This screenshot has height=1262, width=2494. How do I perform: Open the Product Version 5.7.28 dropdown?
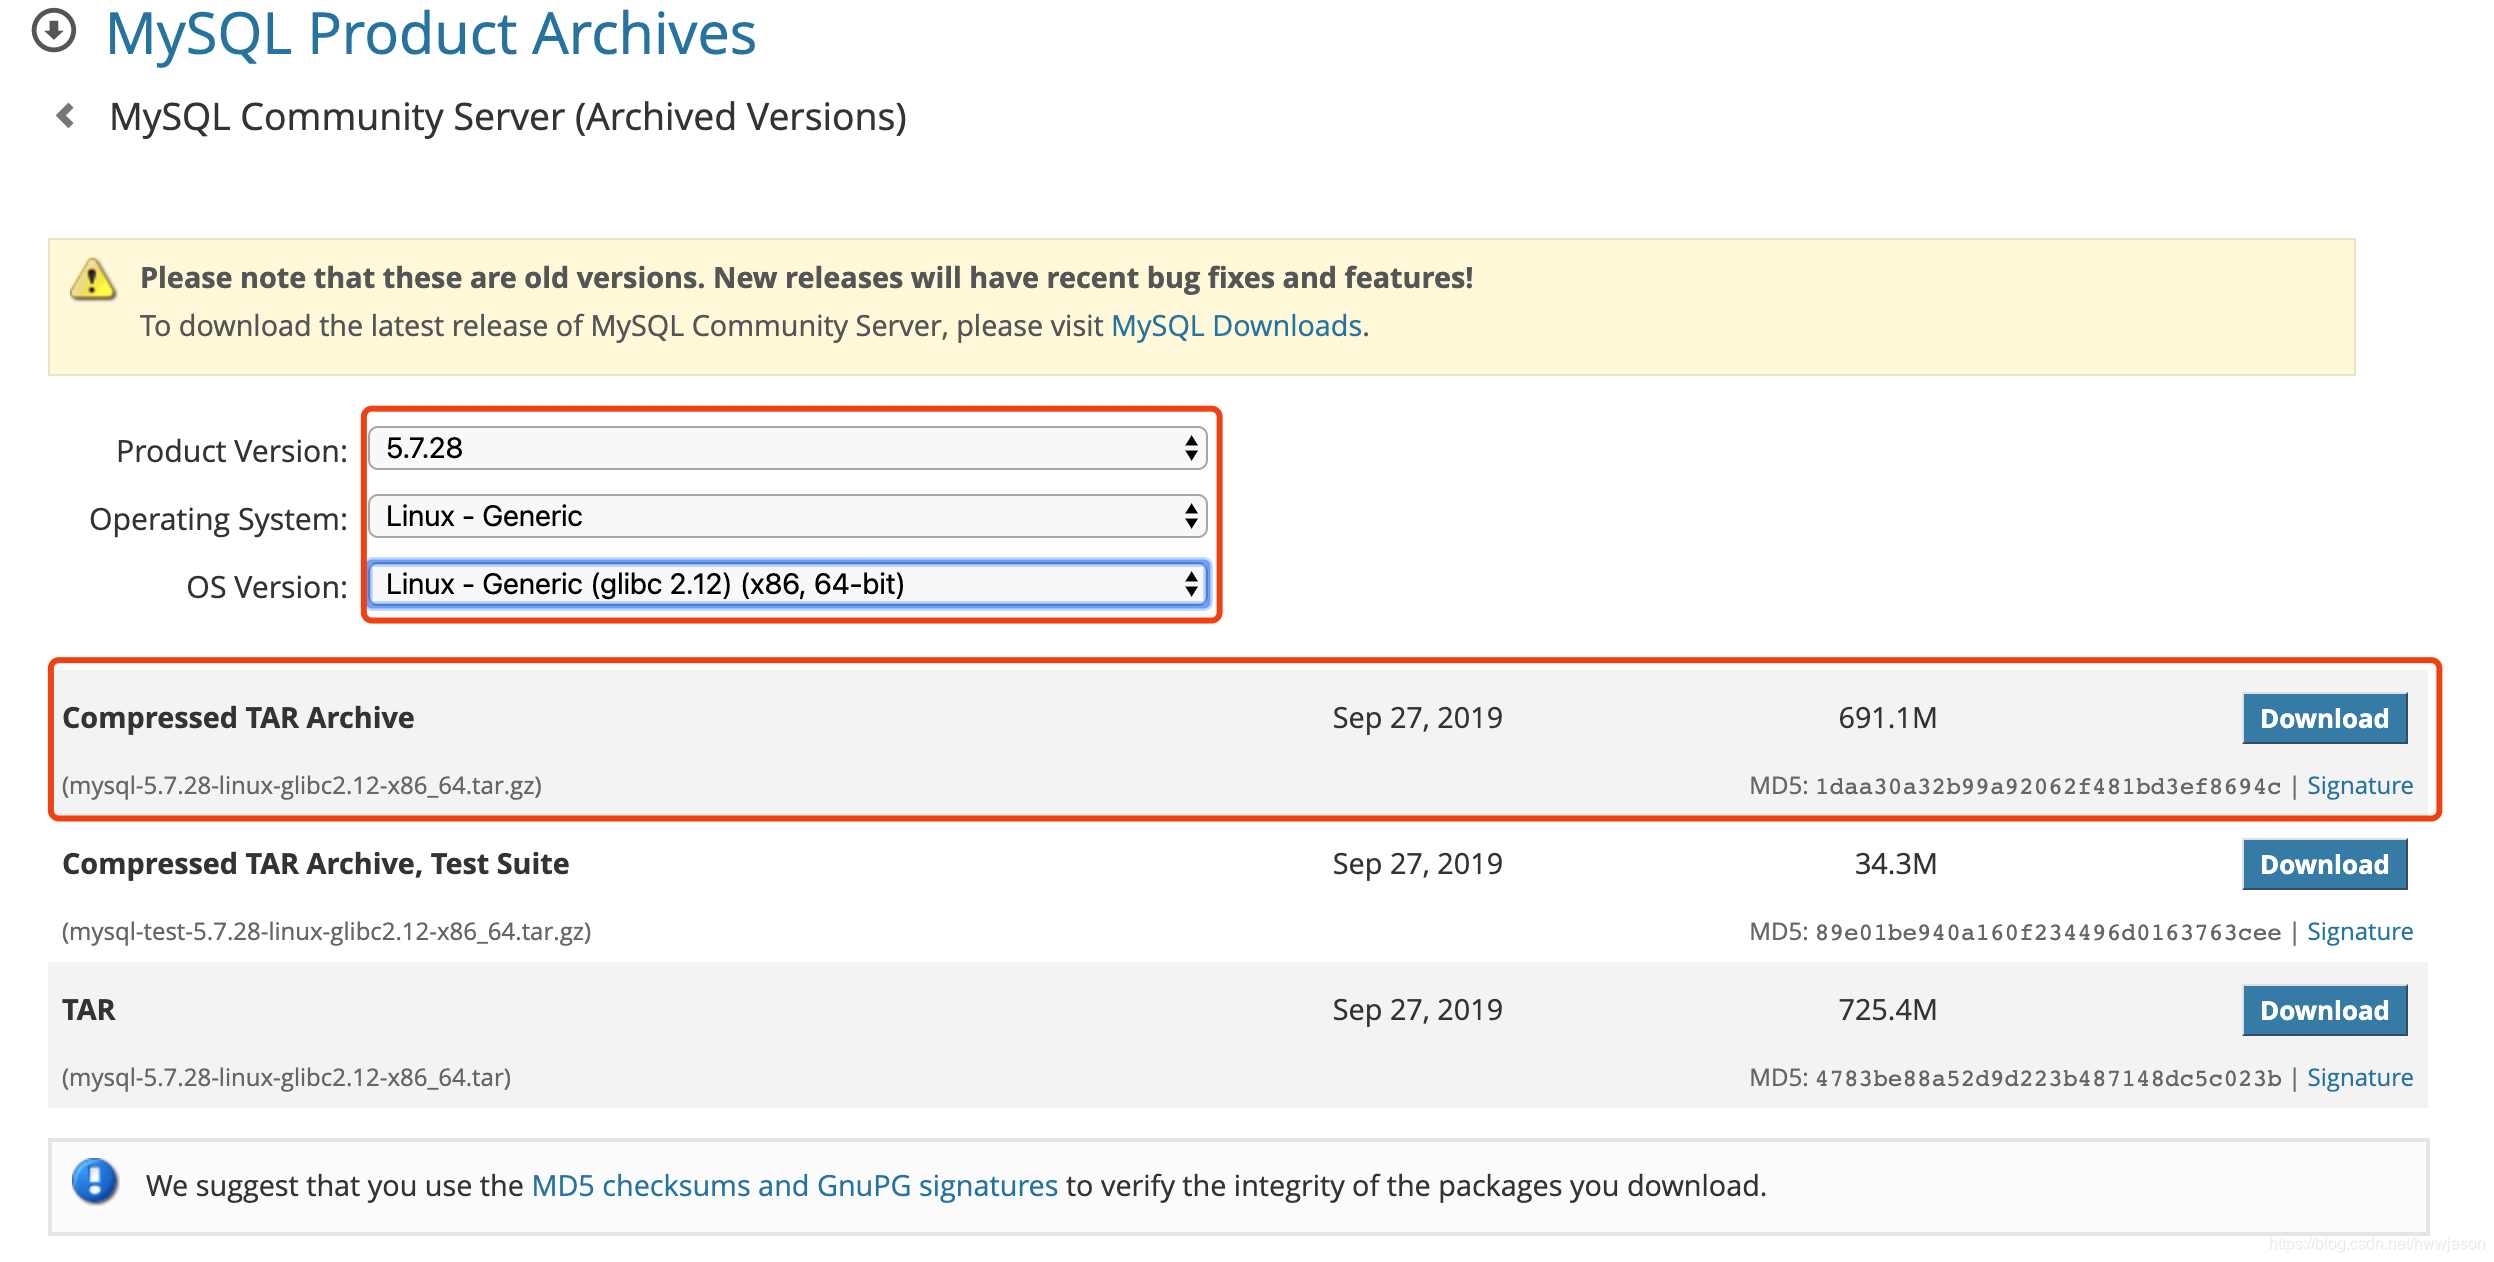787,448
